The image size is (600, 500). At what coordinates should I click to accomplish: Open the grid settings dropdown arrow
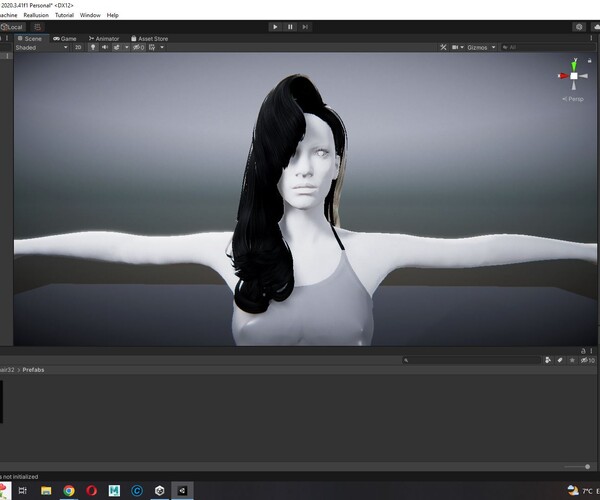pos(162,47)
